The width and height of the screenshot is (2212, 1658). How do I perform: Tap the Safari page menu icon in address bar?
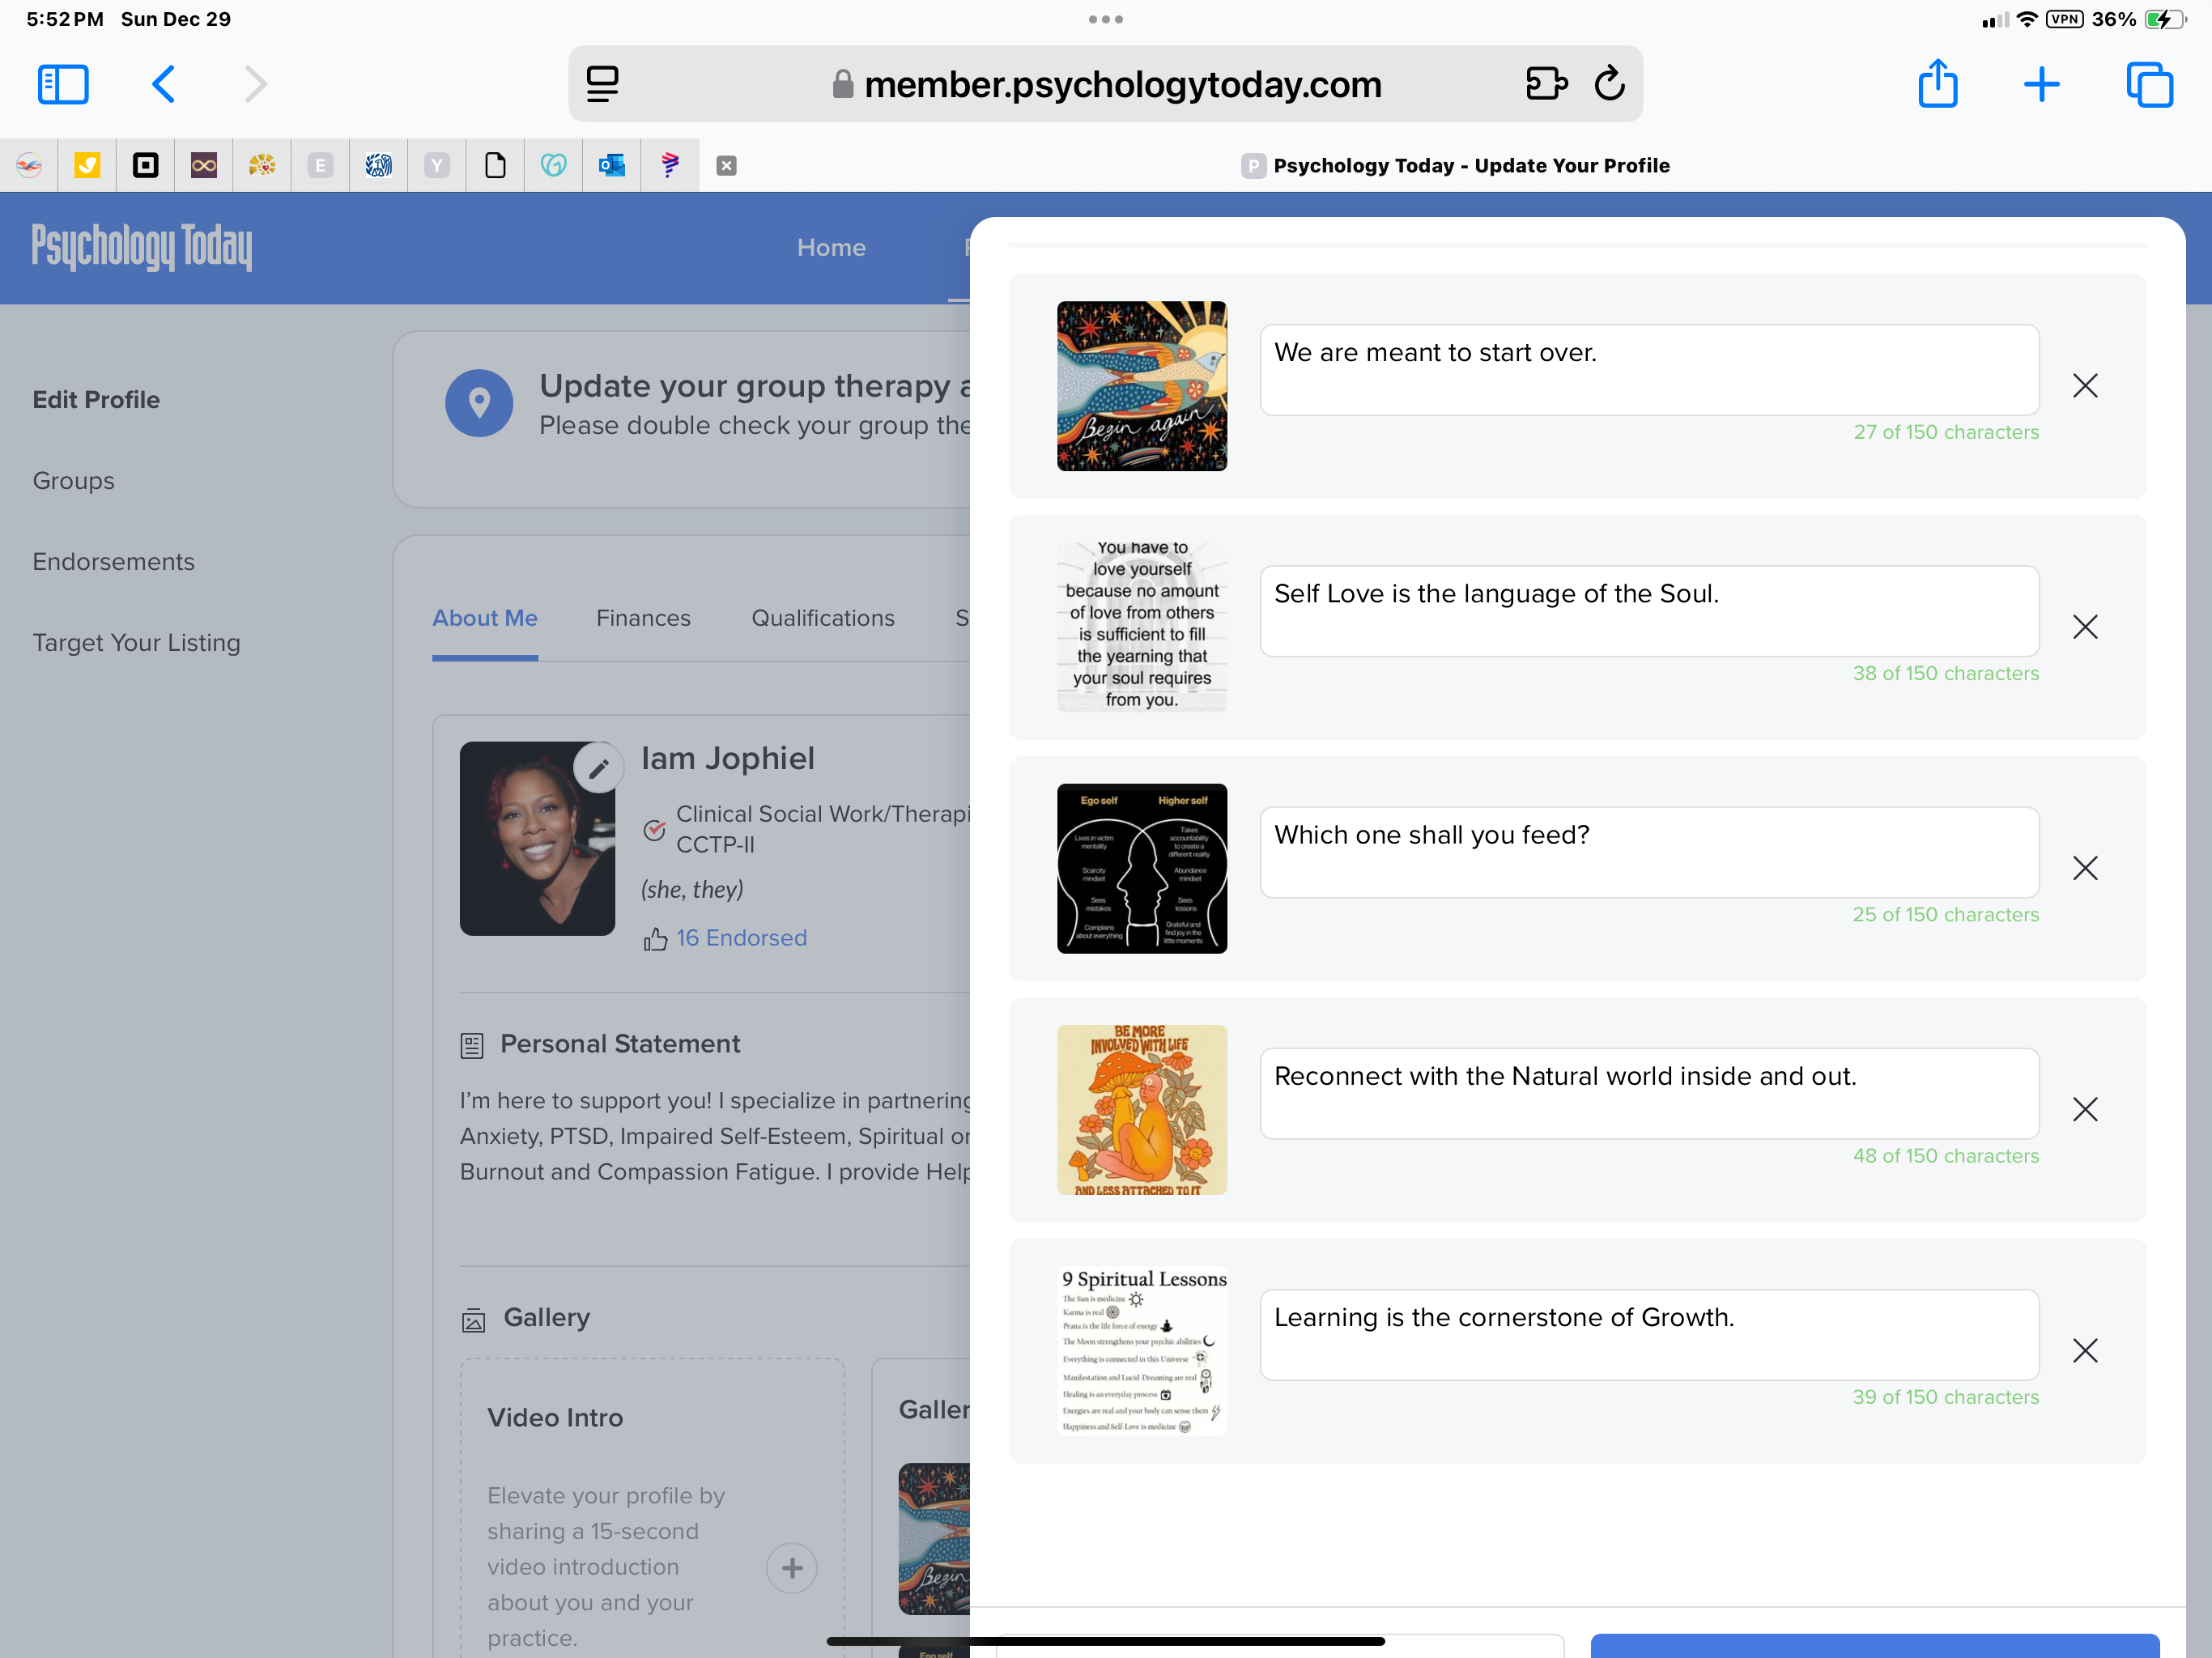coord(602,84)
